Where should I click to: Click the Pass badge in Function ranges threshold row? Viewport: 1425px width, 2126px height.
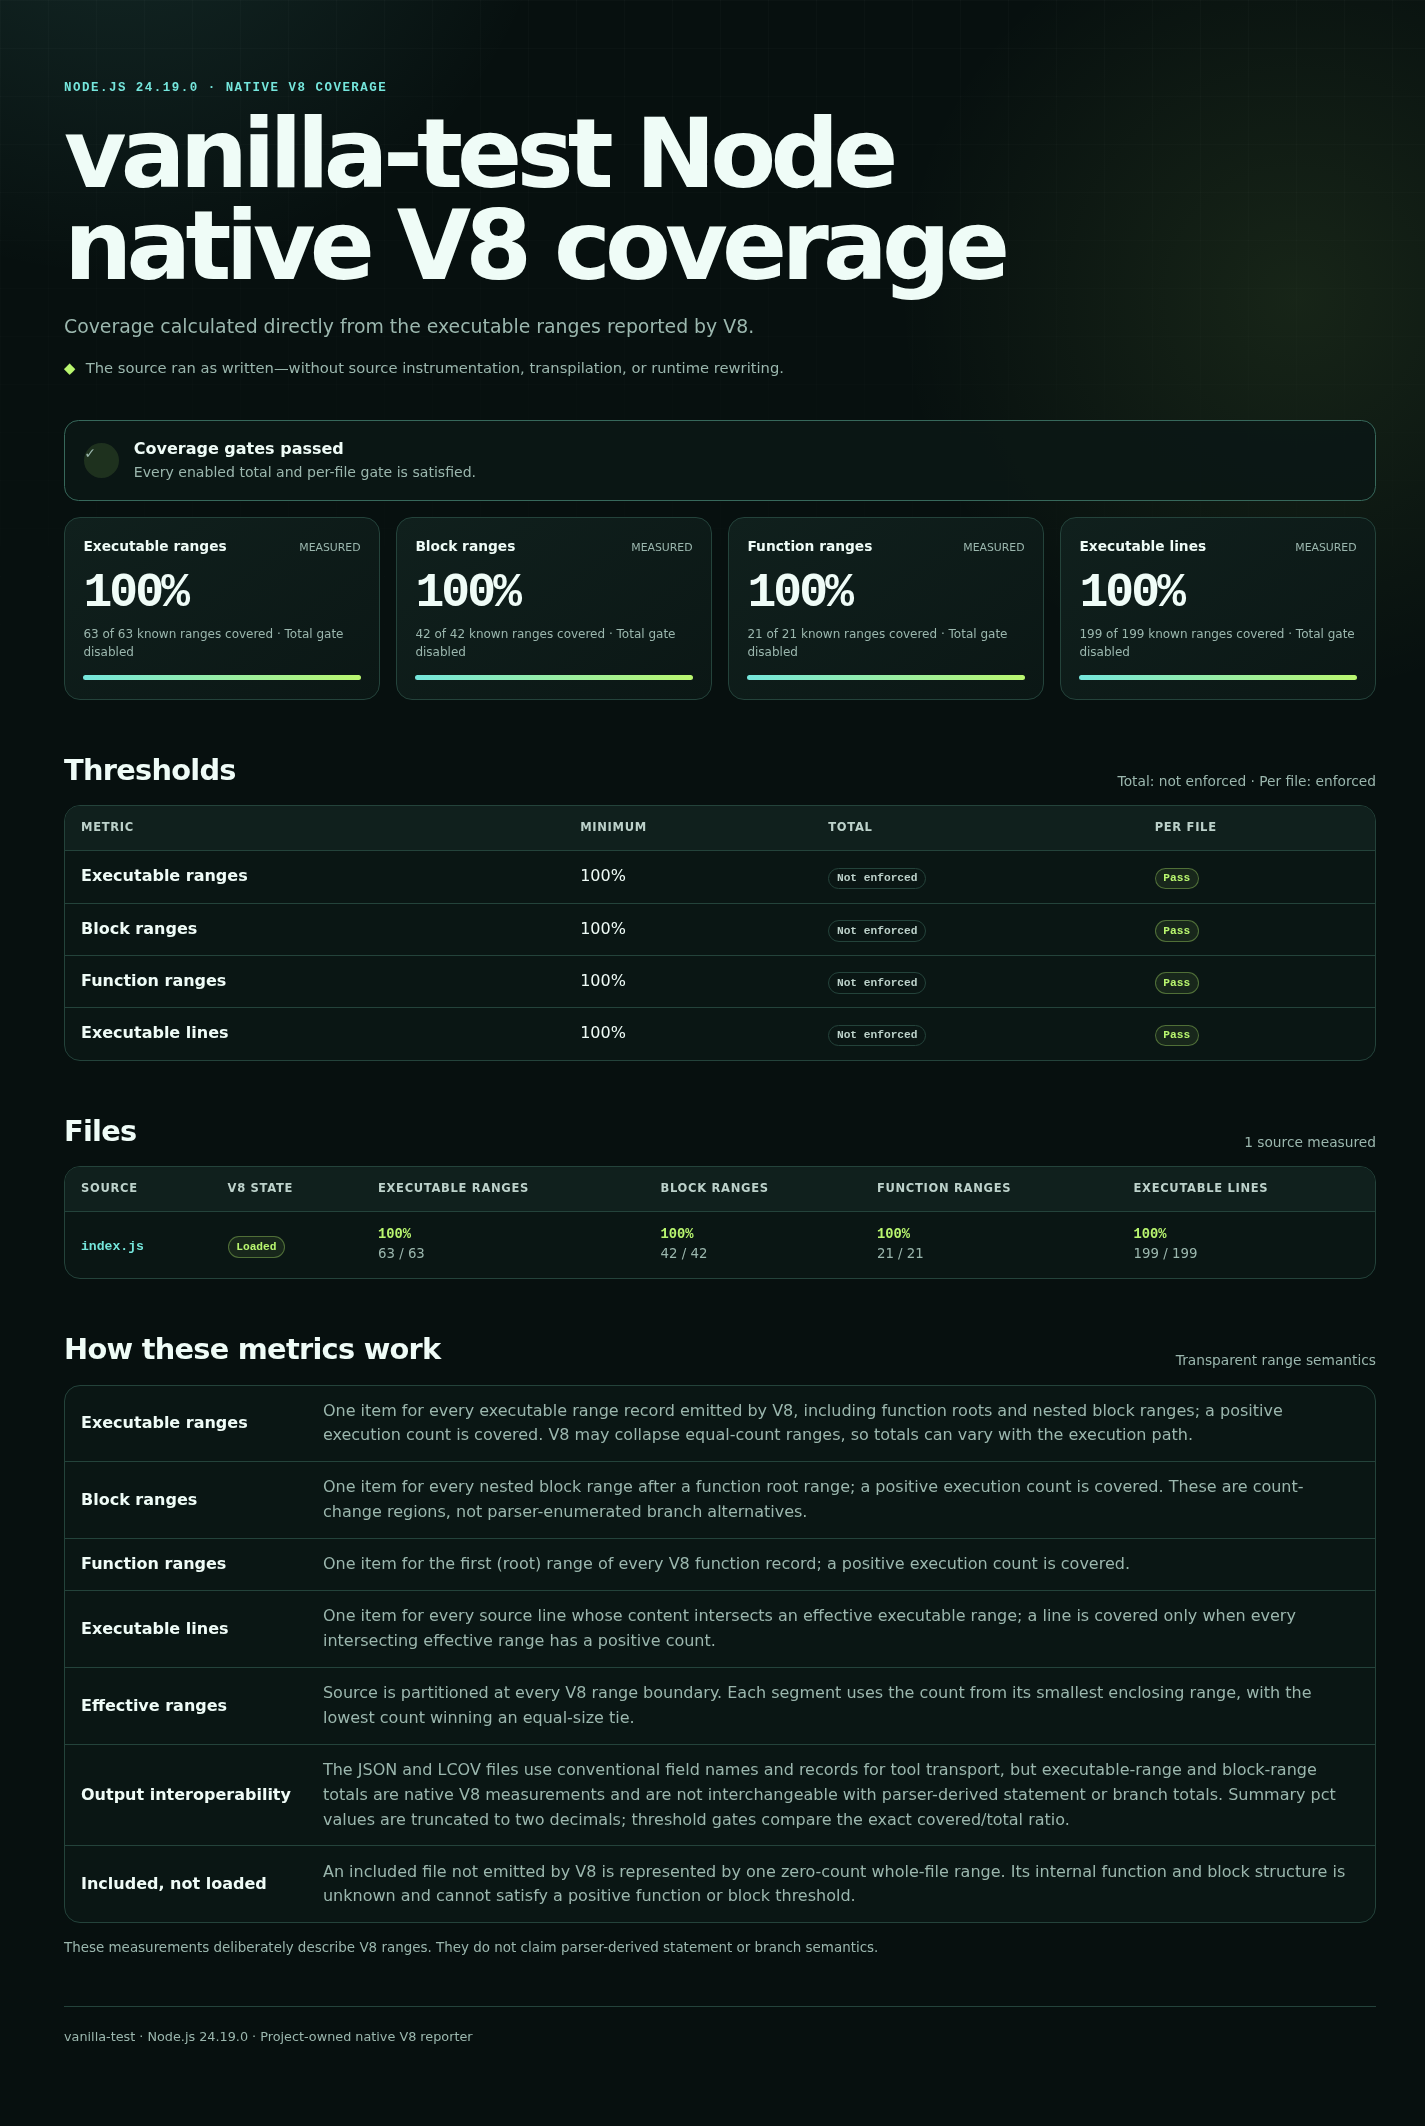[1177, 983]
